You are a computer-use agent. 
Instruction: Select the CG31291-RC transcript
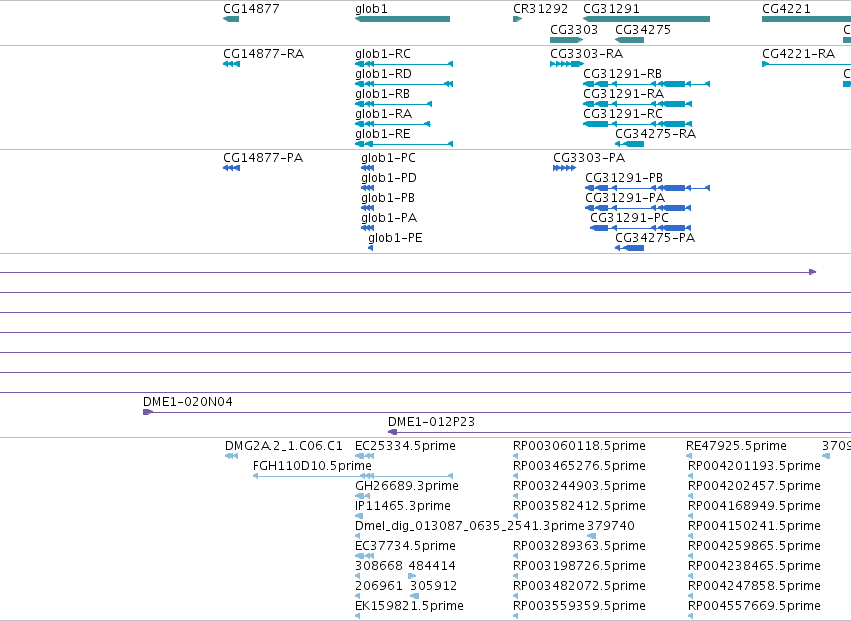[637, 124]
